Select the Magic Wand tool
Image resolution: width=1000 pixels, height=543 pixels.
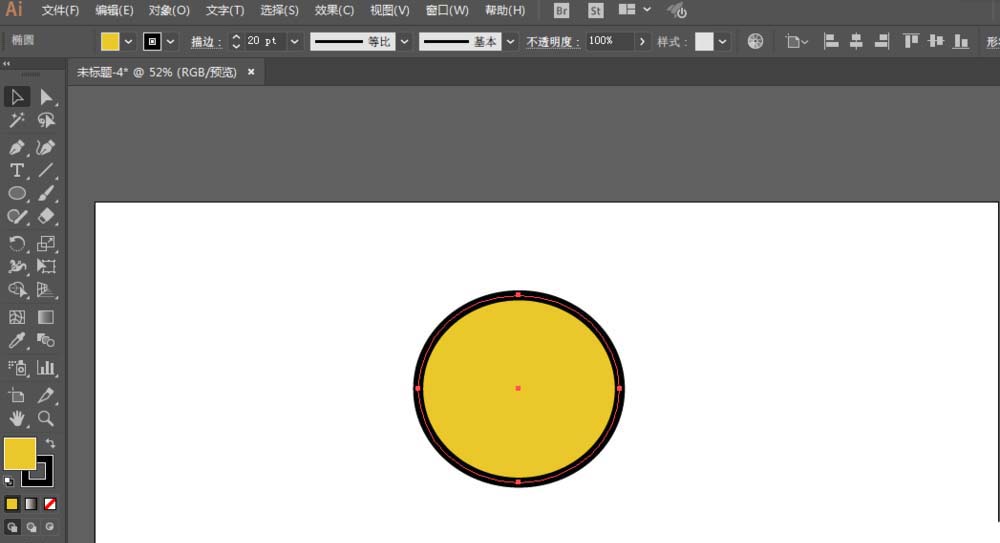coord(17,121)
